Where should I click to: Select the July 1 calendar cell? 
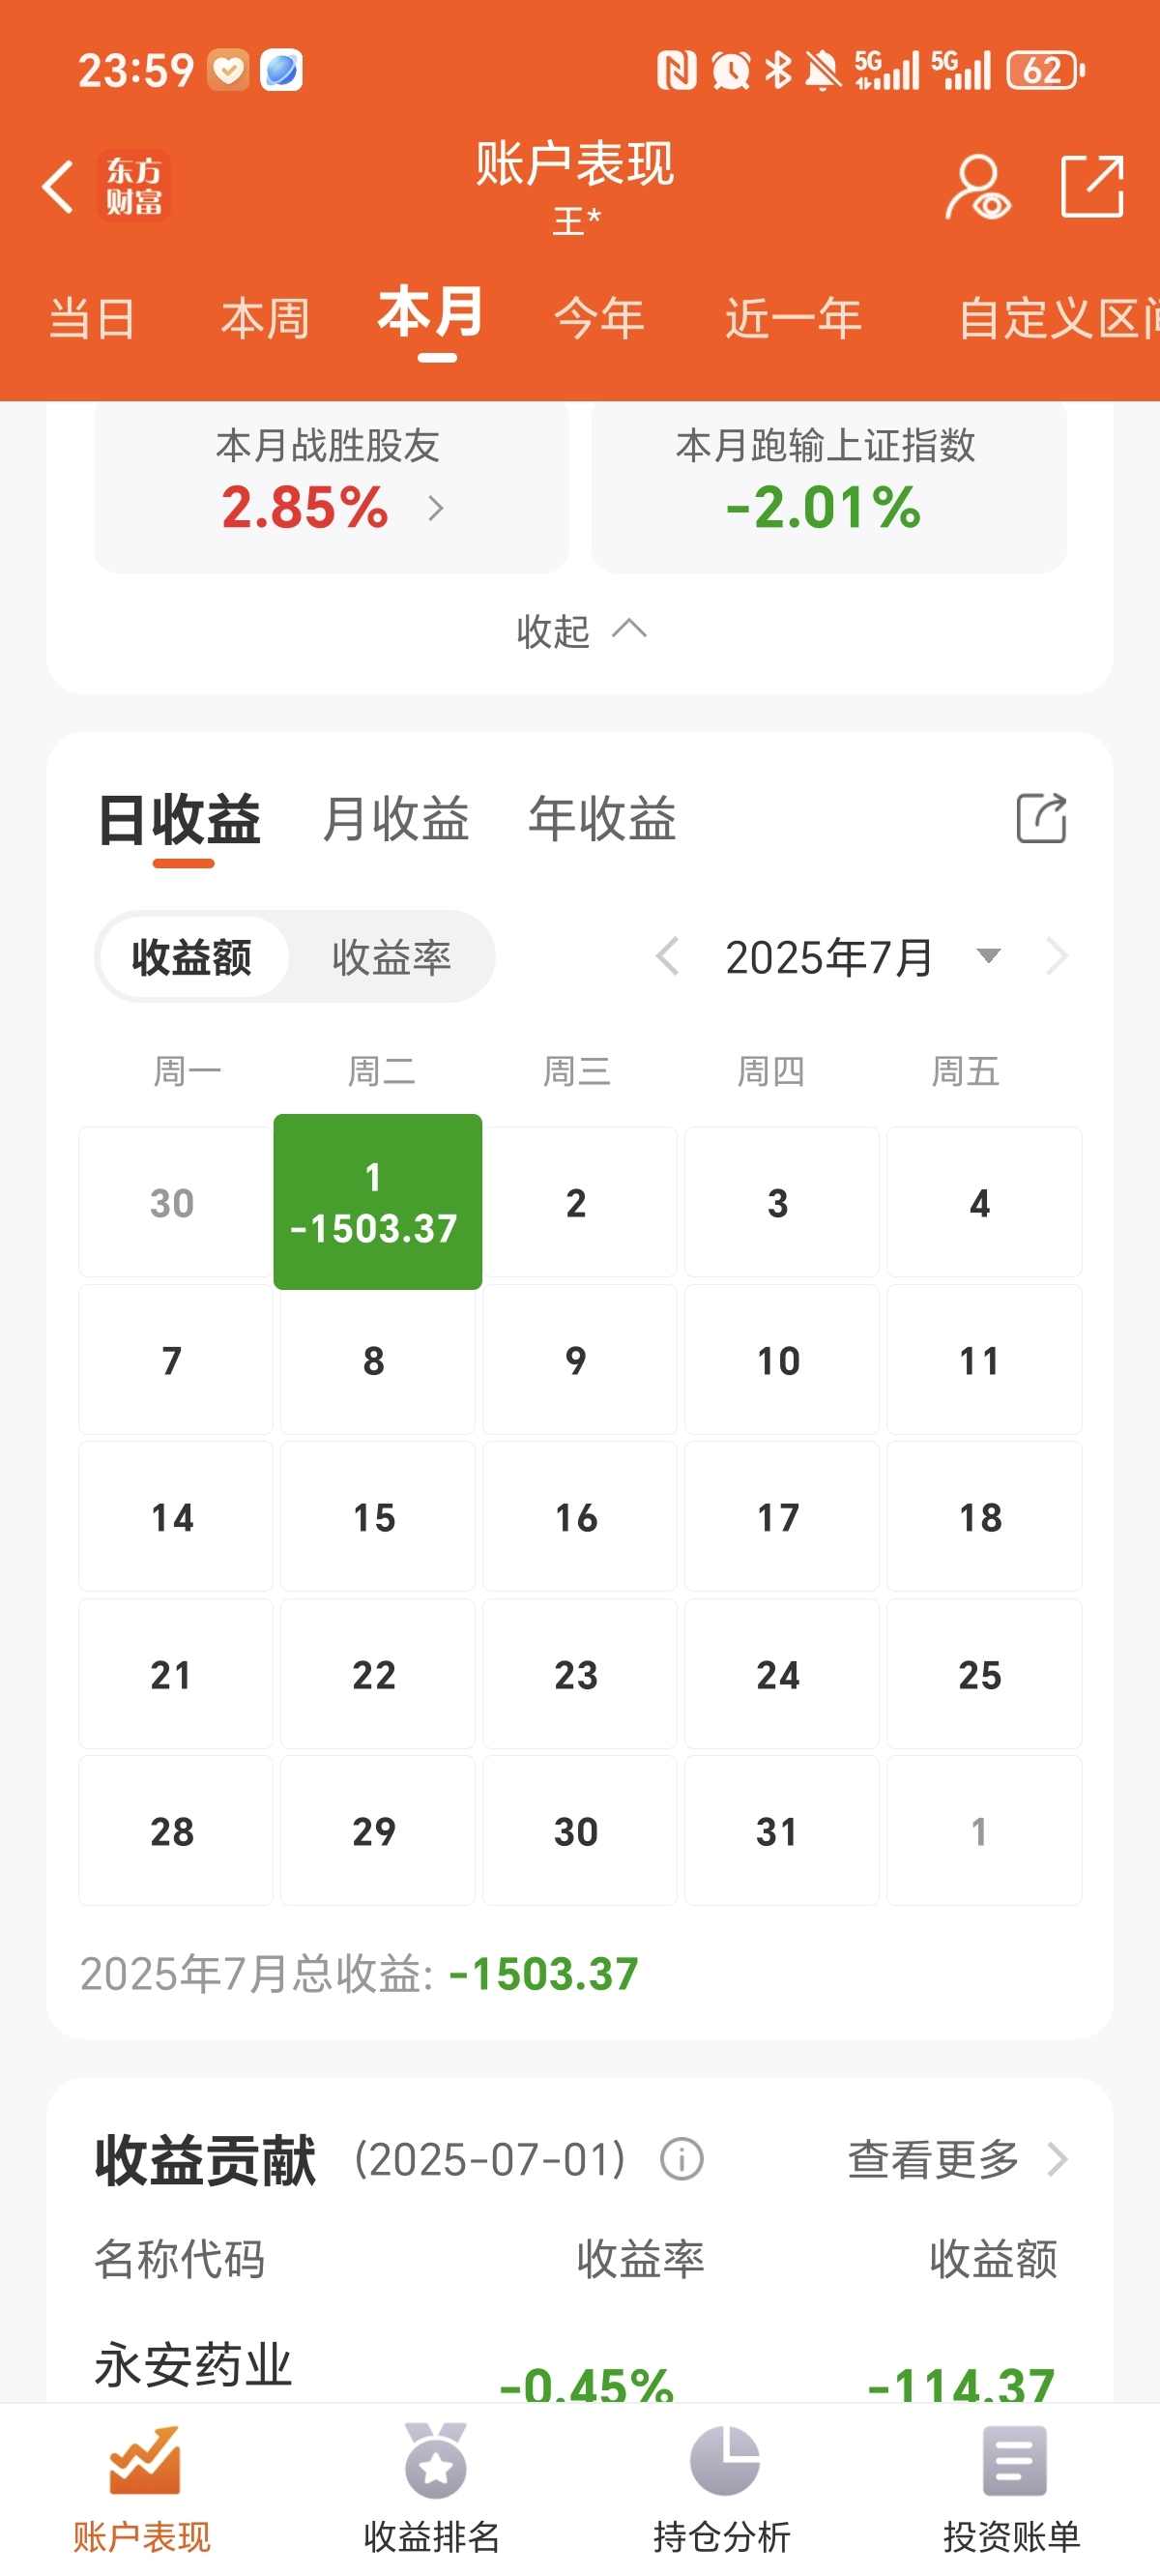point(378,1201)
